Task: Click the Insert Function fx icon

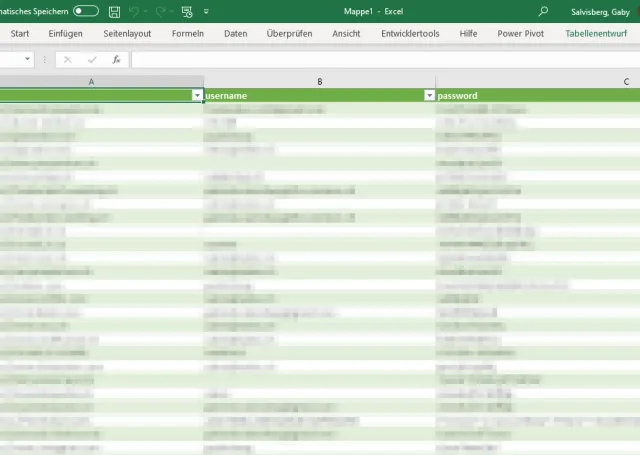Action: (116, 59)
